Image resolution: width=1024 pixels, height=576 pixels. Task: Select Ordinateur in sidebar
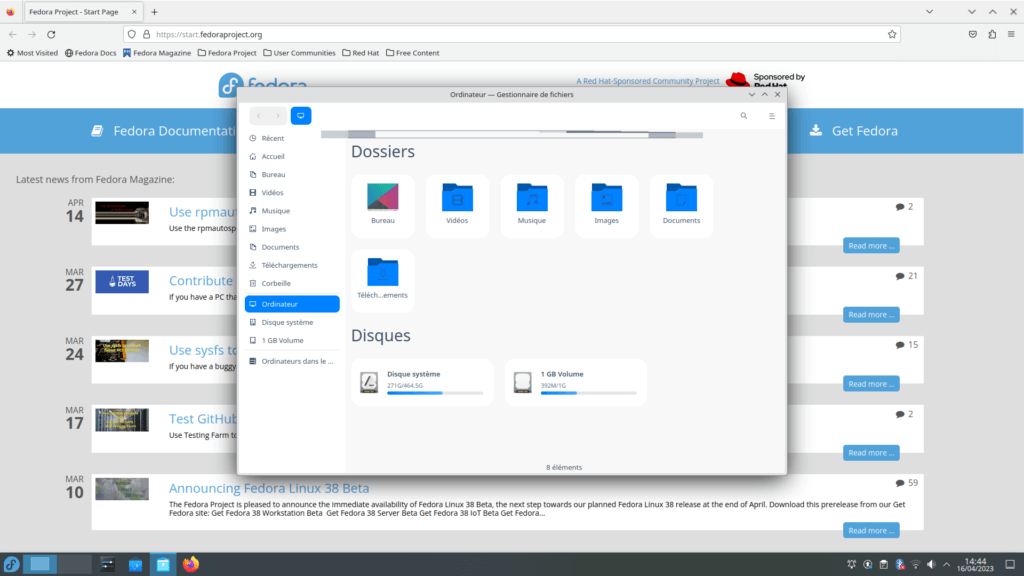point(292,304)
